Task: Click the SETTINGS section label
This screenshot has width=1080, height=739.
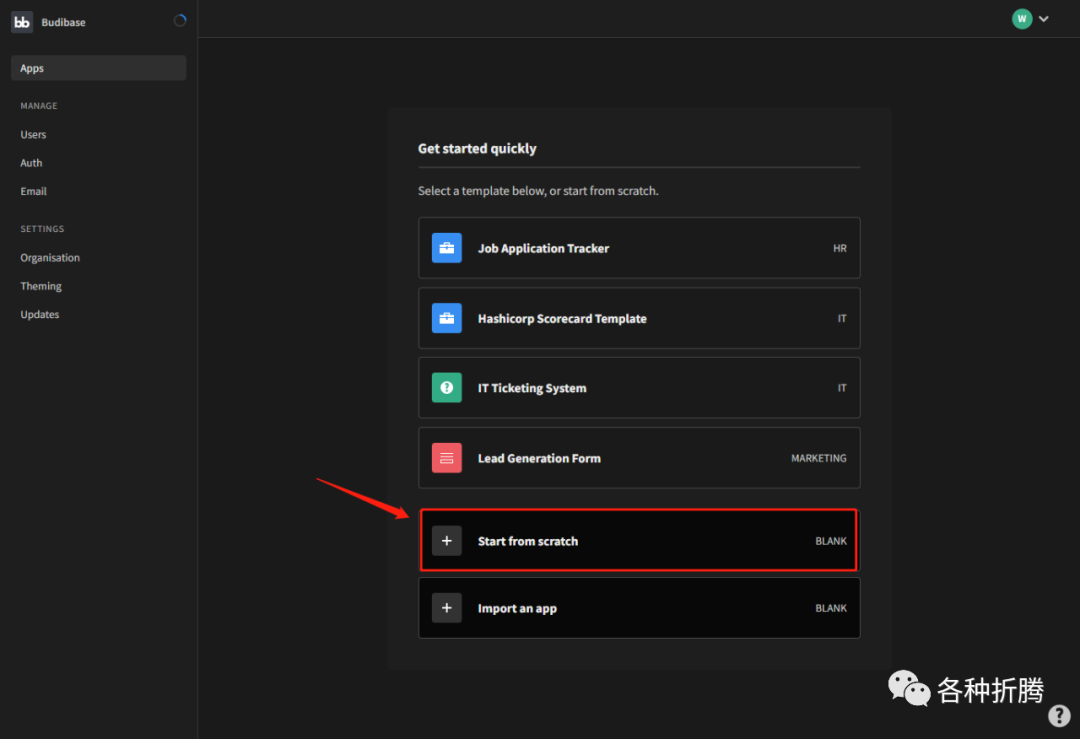Action: coord(42,229)
